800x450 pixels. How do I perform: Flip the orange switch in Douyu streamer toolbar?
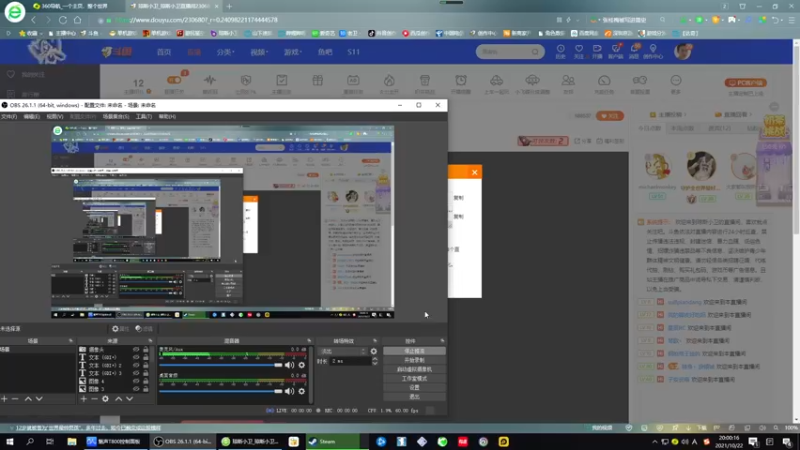point(174,80)
